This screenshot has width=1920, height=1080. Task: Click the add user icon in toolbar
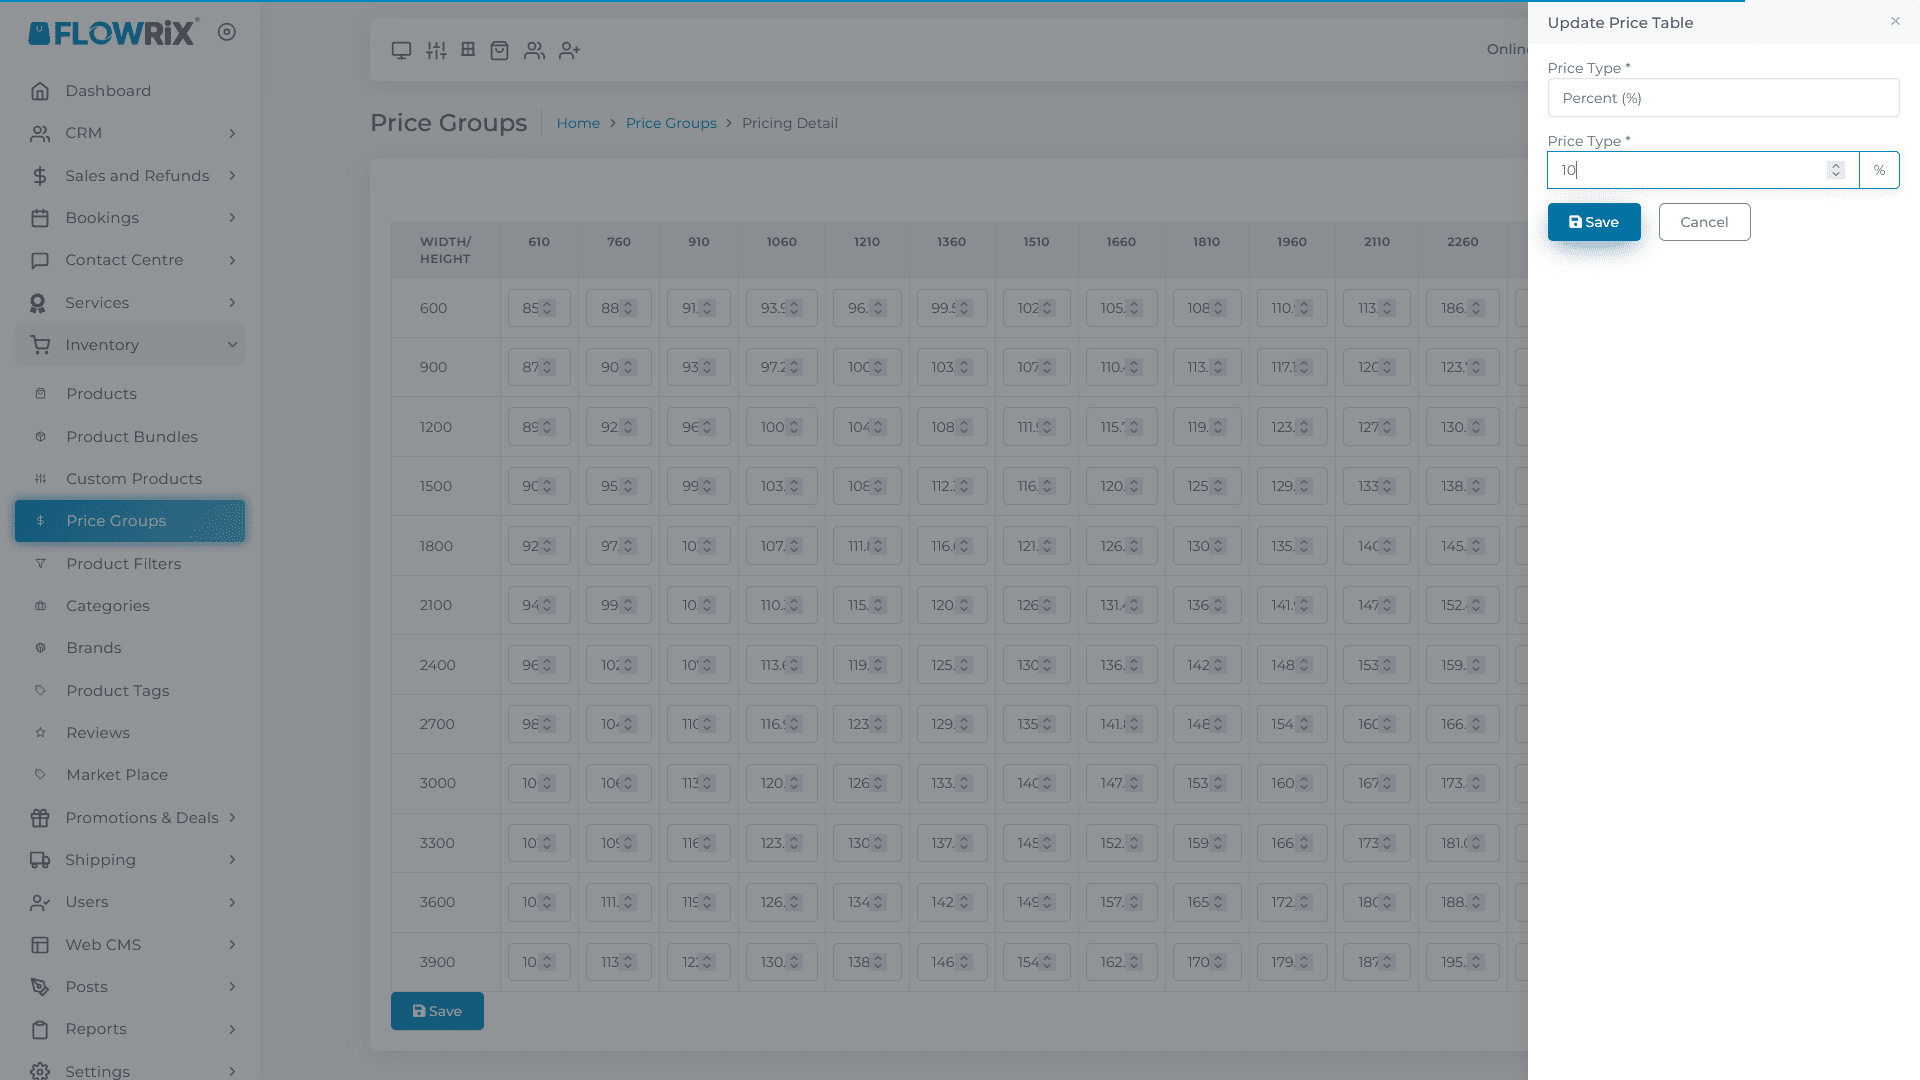point(569,50)
